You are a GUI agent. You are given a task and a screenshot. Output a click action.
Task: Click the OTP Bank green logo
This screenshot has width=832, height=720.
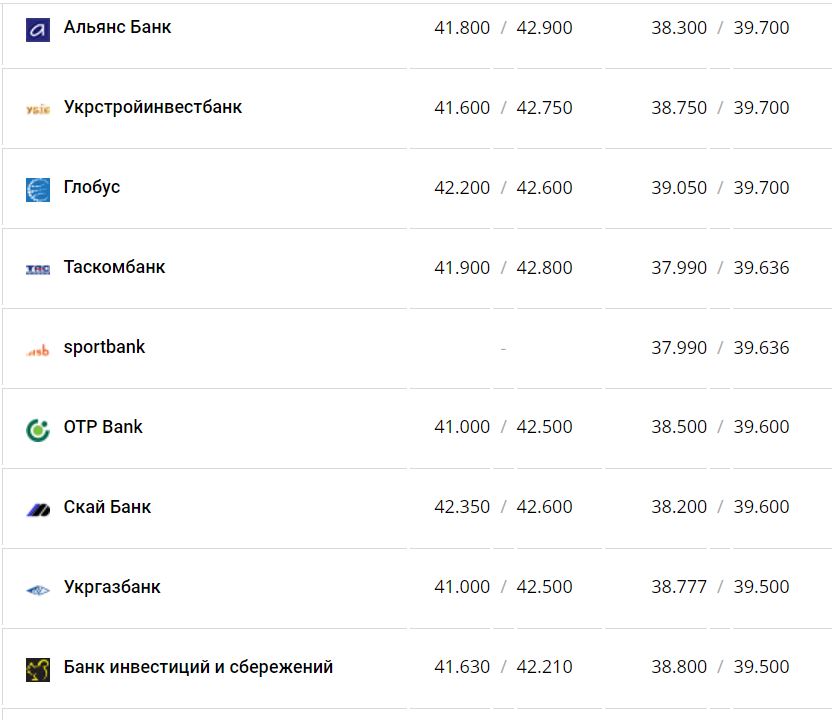[x=38, y=429]
